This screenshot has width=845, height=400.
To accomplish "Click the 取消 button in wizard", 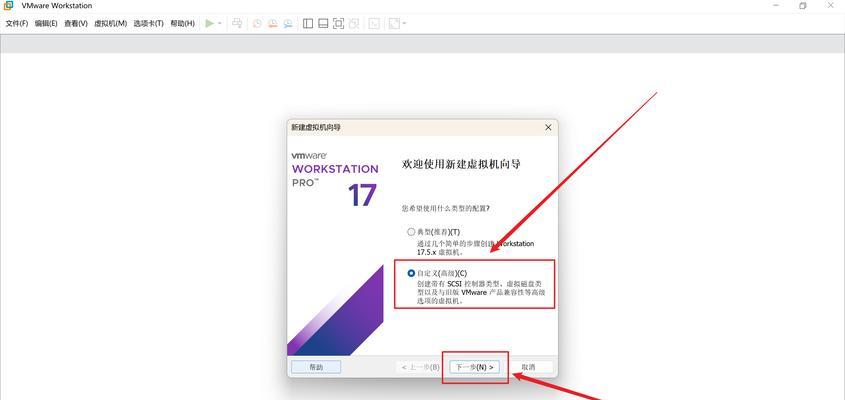I will (x=528, y=367).
